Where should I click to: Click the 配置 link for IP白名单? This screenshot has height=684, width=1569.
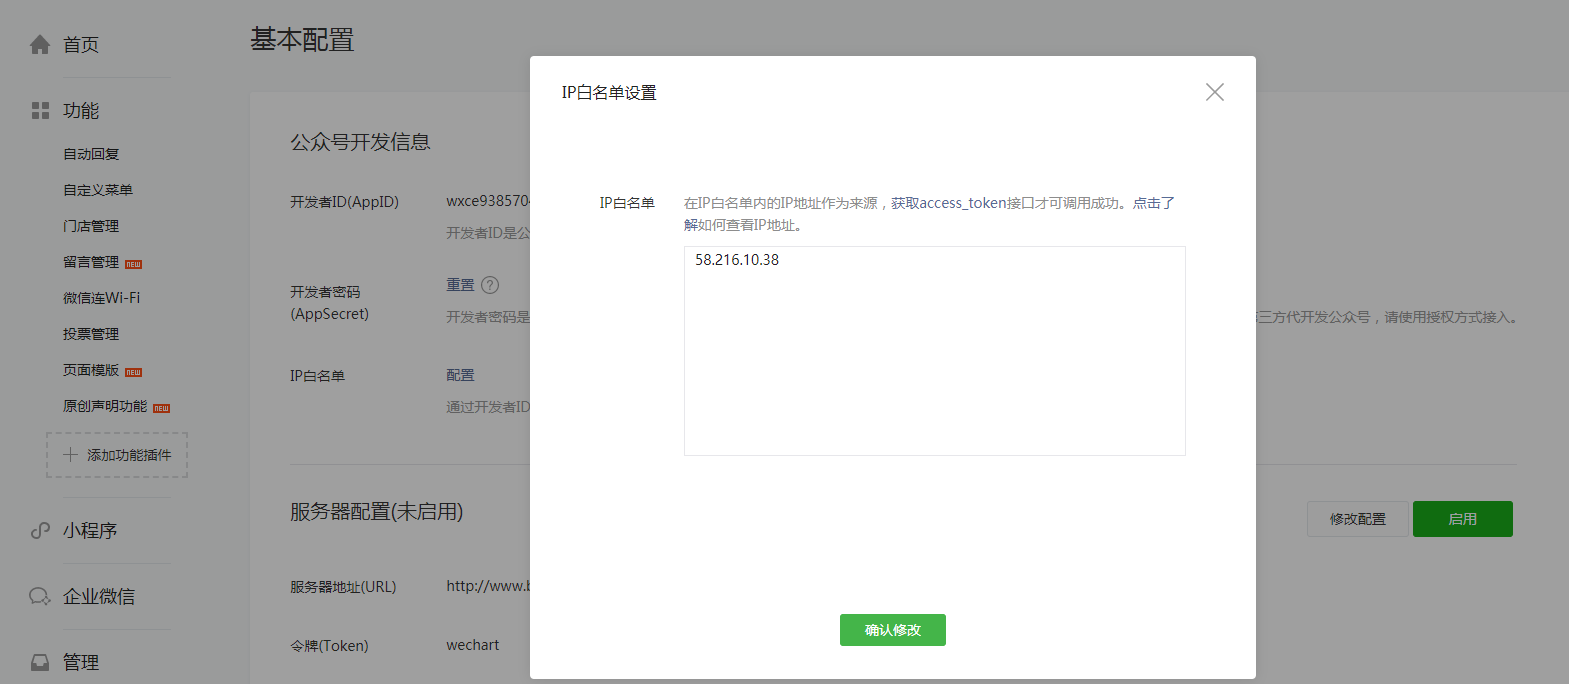460,375
